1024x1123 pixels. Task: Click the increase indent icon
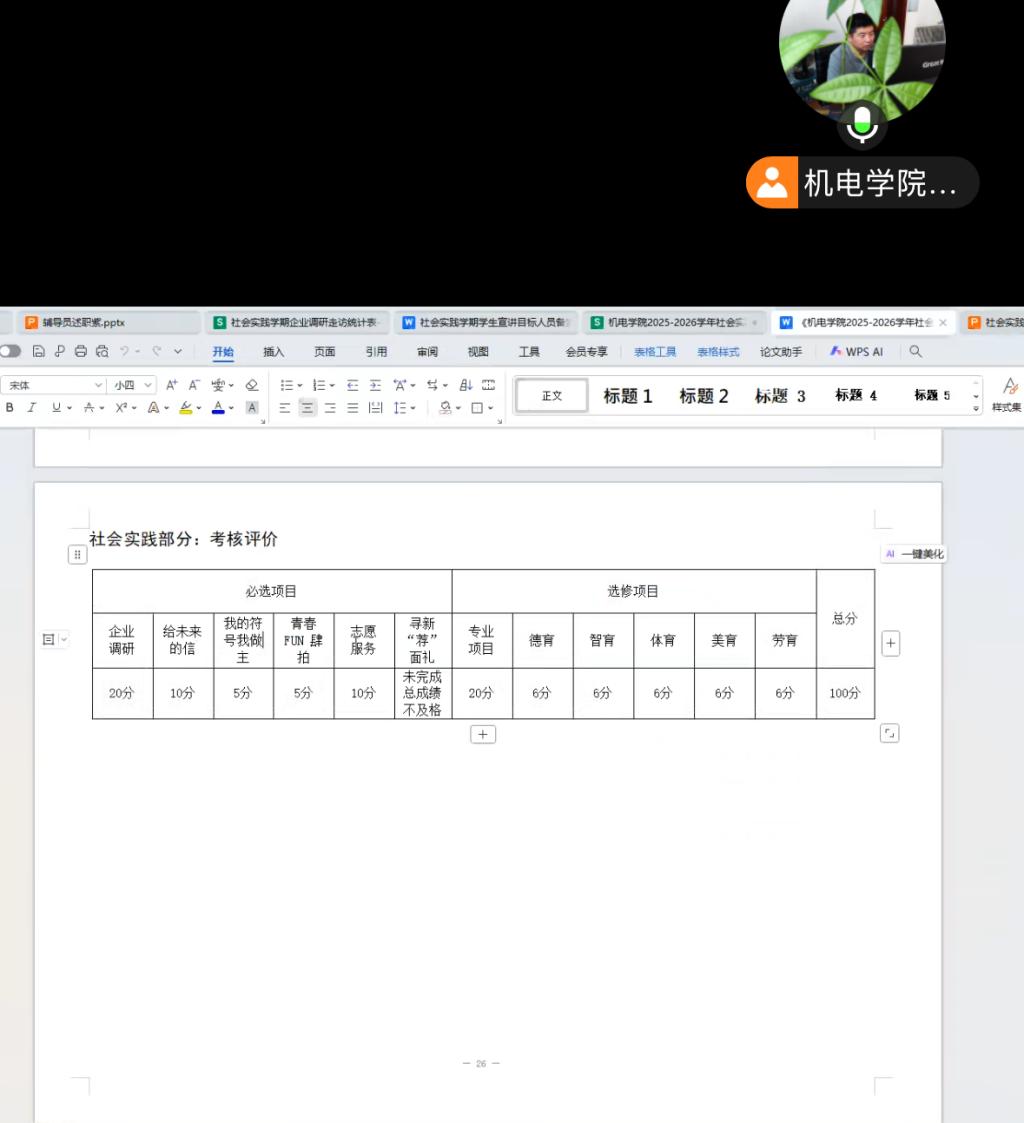coord(375,385)
